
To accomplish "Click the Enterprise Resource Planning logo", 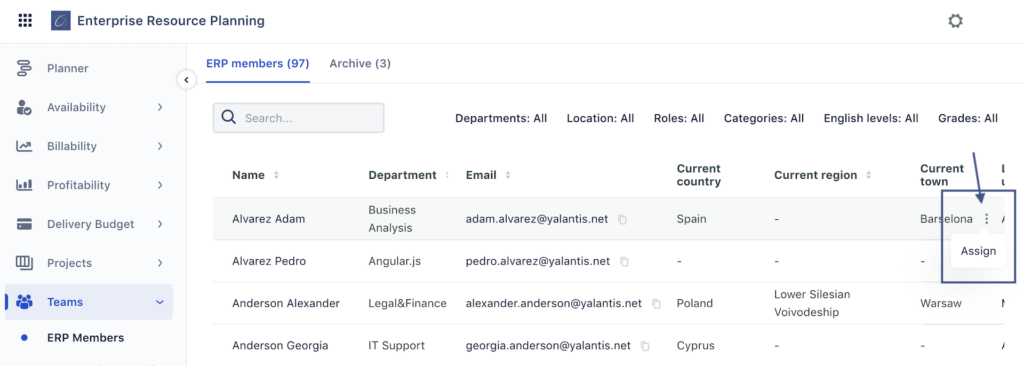I will pos(61,21).
